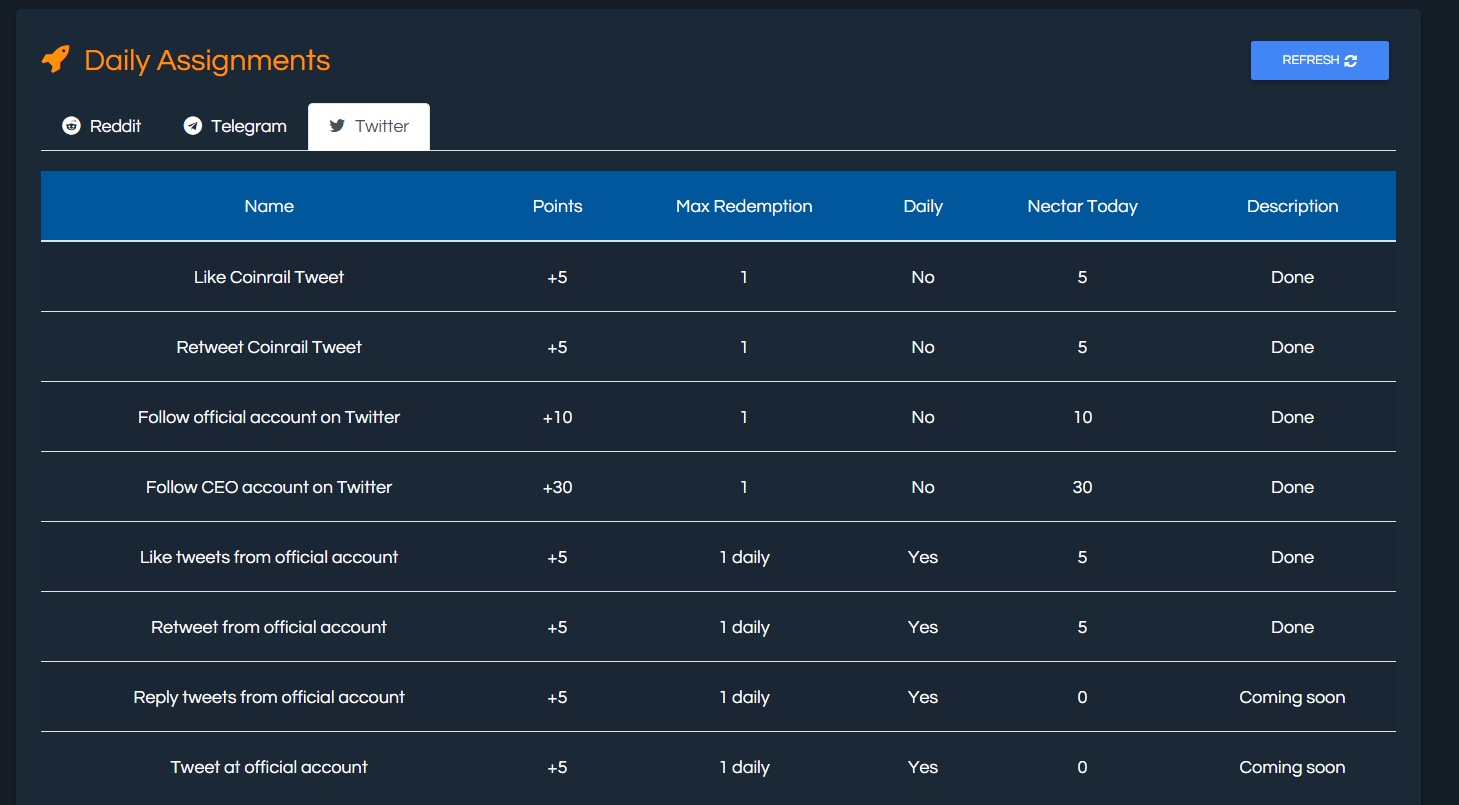
Task: Select 'Follow CEO account on Twitter' name
Action: tap(269, 487)
